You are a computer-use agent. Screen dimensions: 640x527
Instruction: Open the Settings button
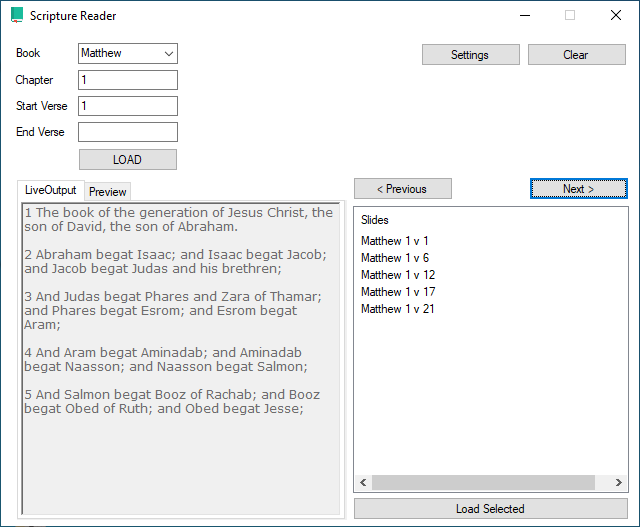click(x=470, y=55)
